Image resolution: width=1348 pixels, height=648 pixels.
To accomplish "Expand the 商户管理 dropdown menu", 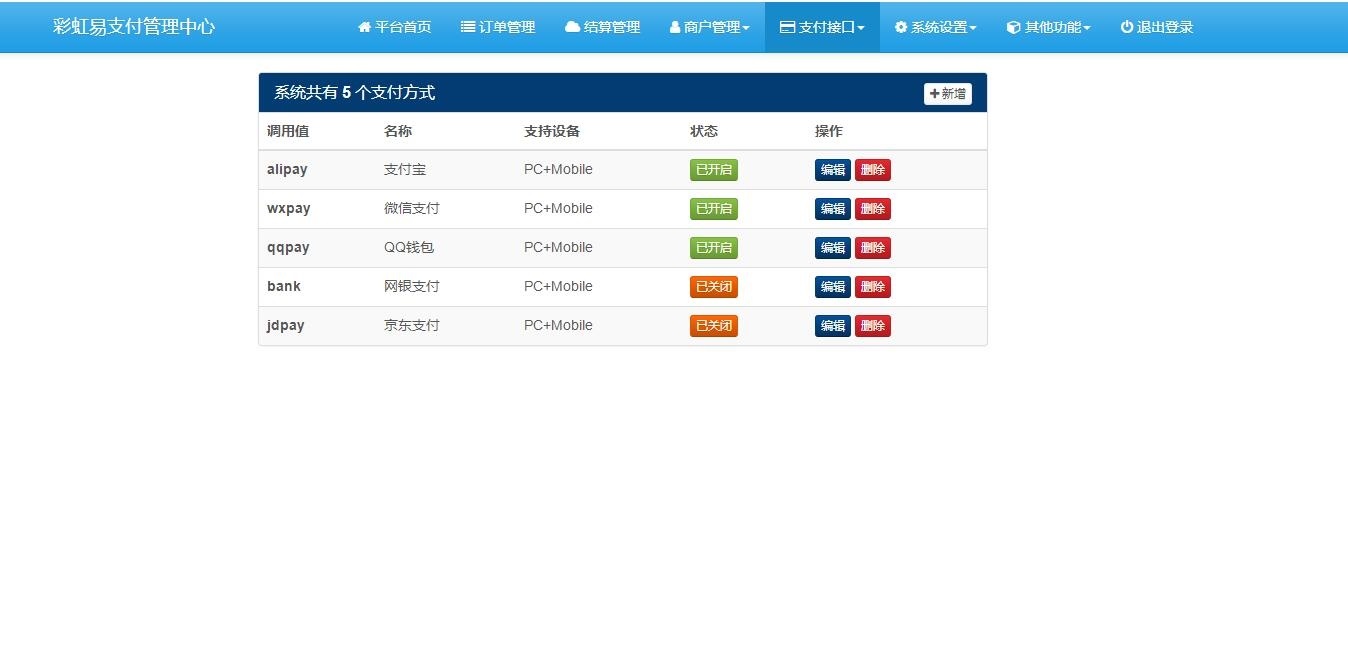I will (710, 27).
